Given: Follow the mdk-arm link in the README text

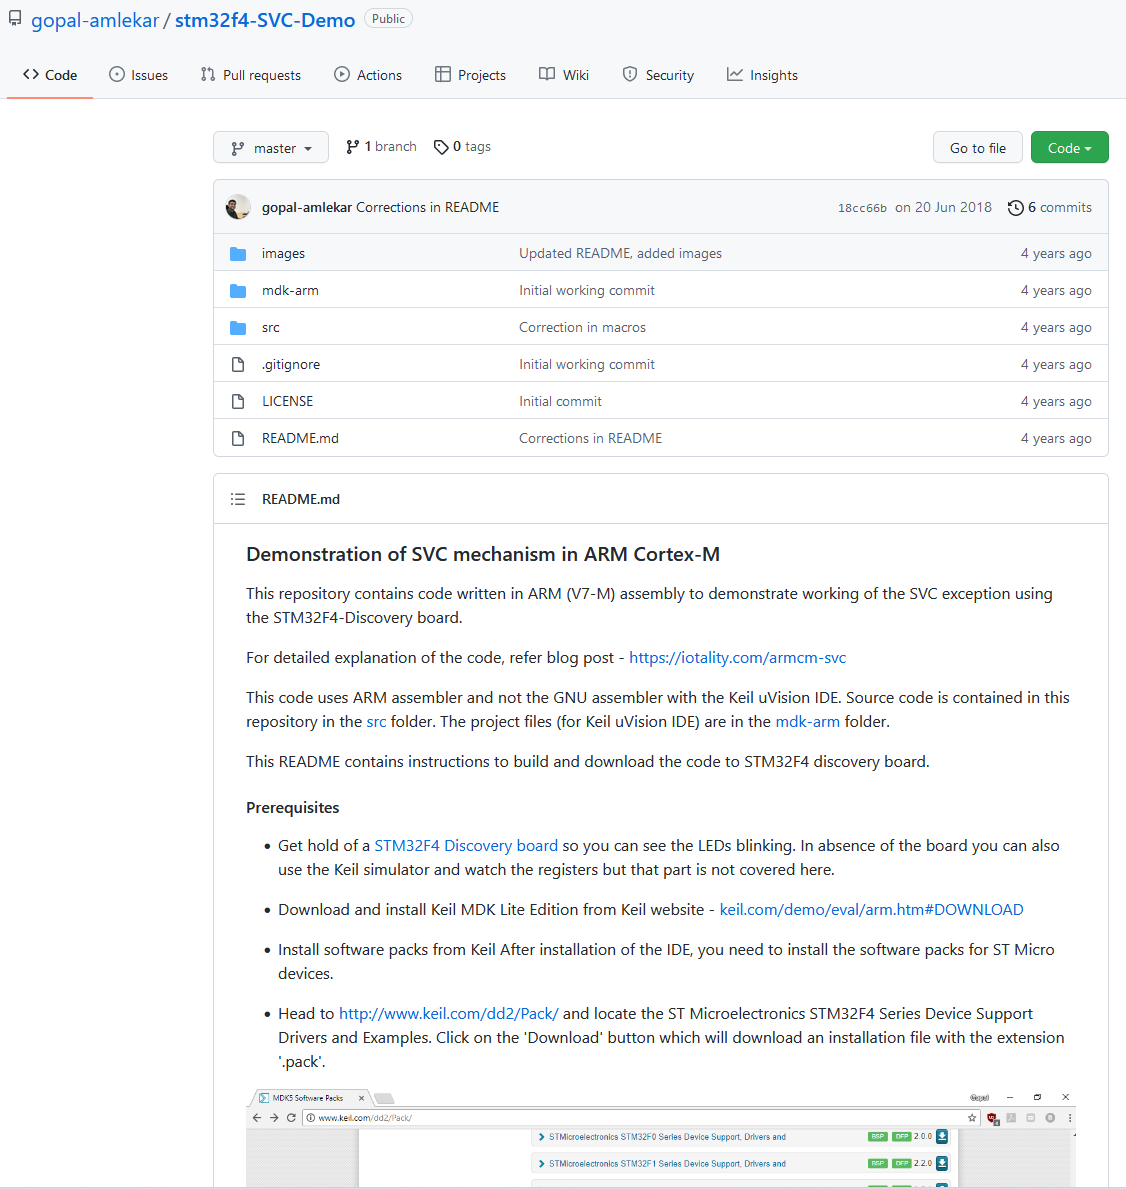Looking at the screenshot, I should click(x=808, y=721).
